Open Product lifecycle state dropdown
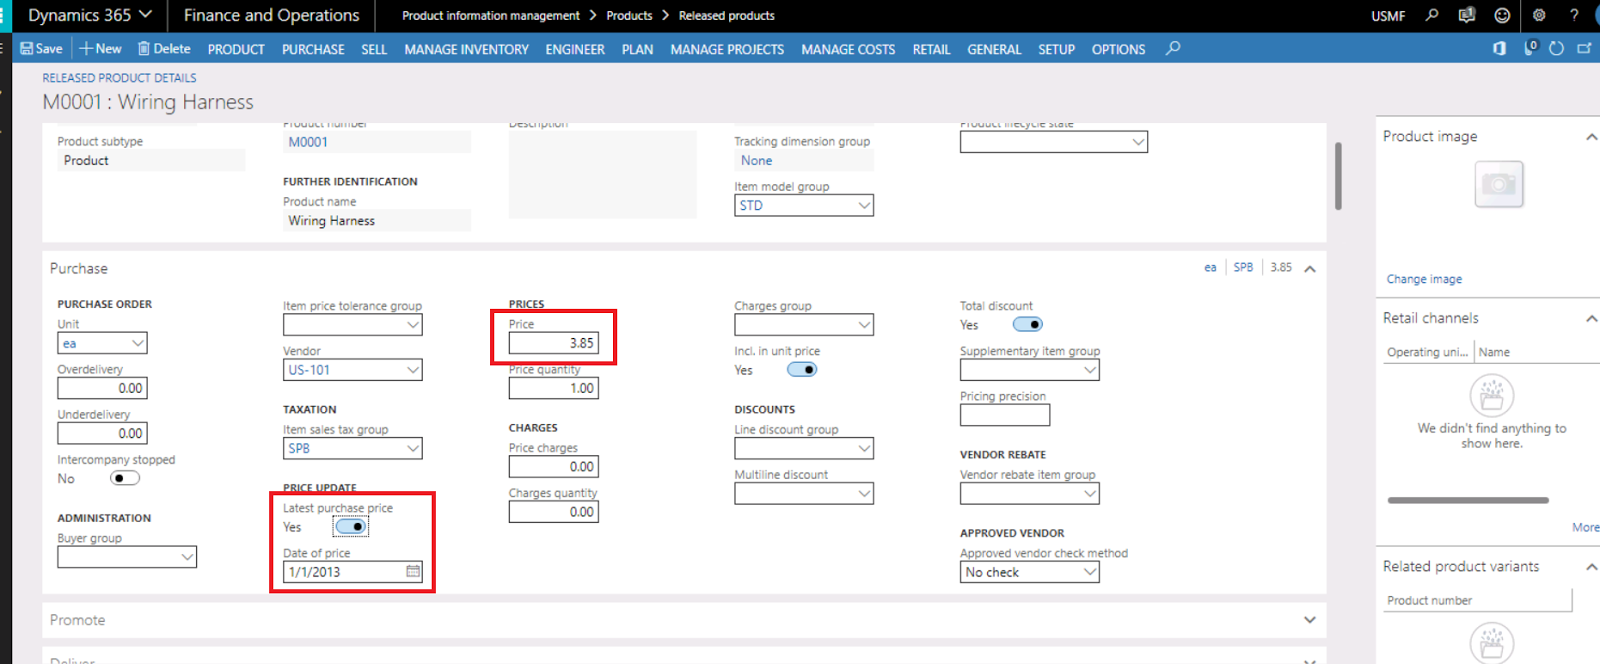Viewport: 1600px width, 664px height. pyautogui.click(x=1138, y=142)
